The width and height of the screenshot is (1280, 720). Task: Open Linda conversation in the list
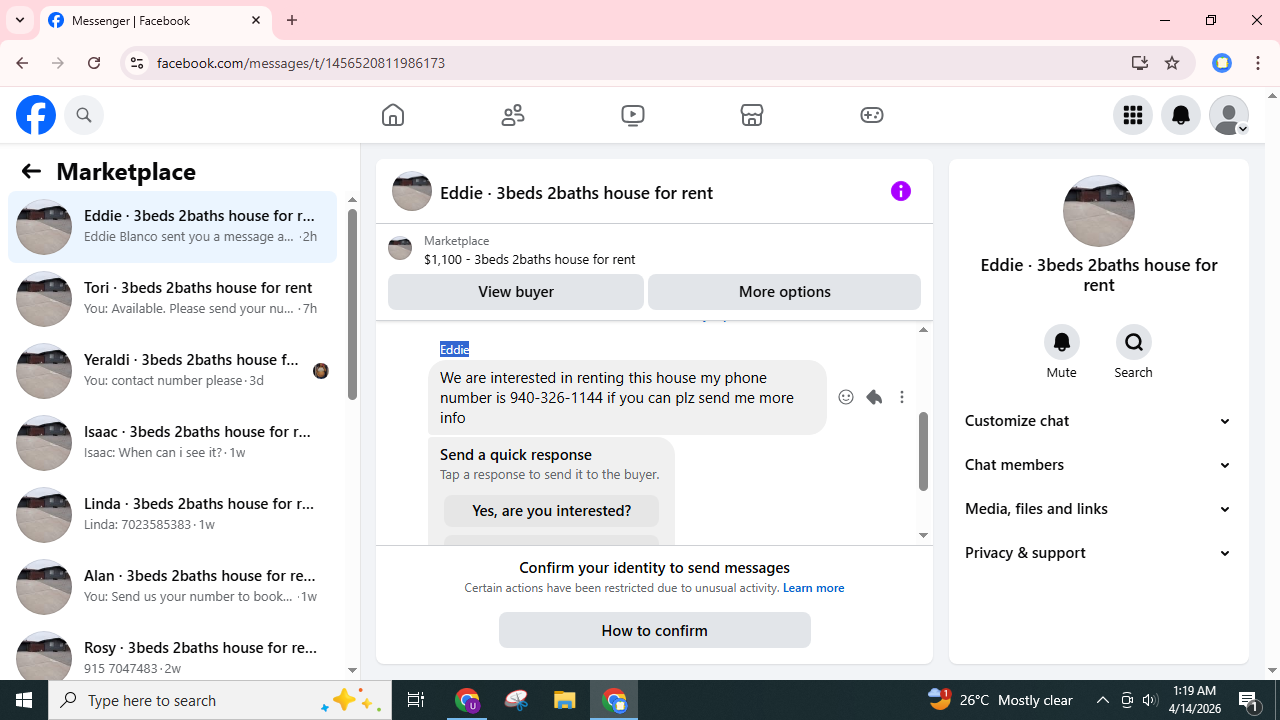(x=172, y=515)
